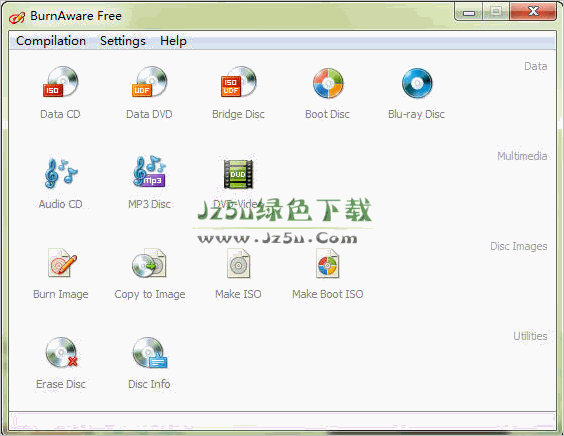The height and width of the screenshot is (436, 564).
Task: Open the Compilation menu
Action: pos(51,41)
